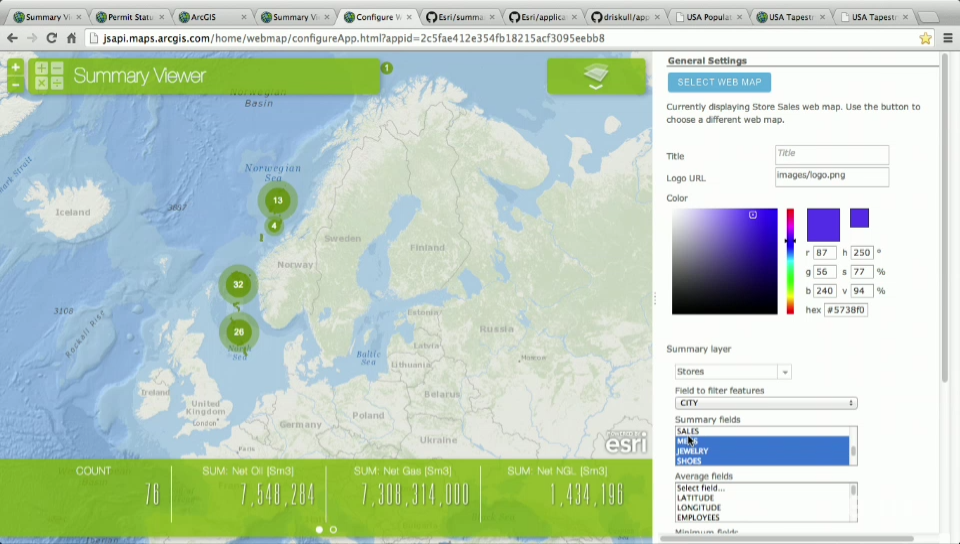
Task: Click the blue b value field
Action: (825, 291)
